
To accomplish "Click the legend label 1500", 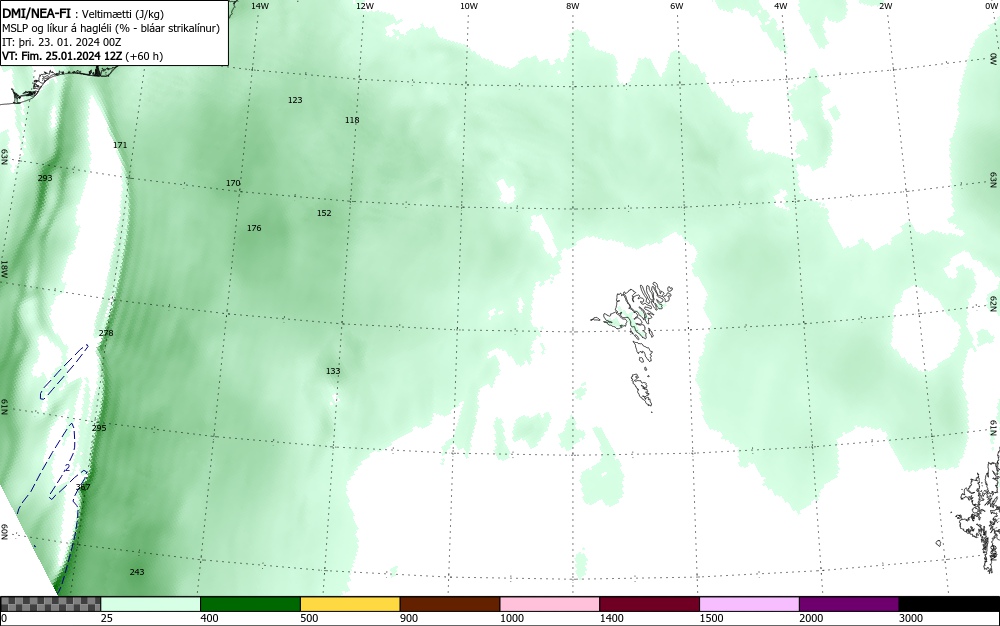I will [711, 618].
